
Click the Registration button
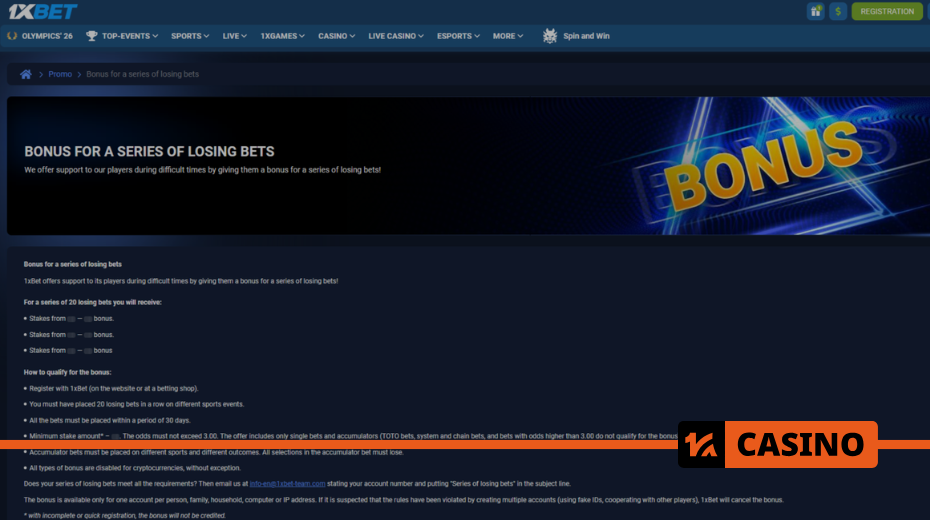pyautogui.click(x=887, y=11)
